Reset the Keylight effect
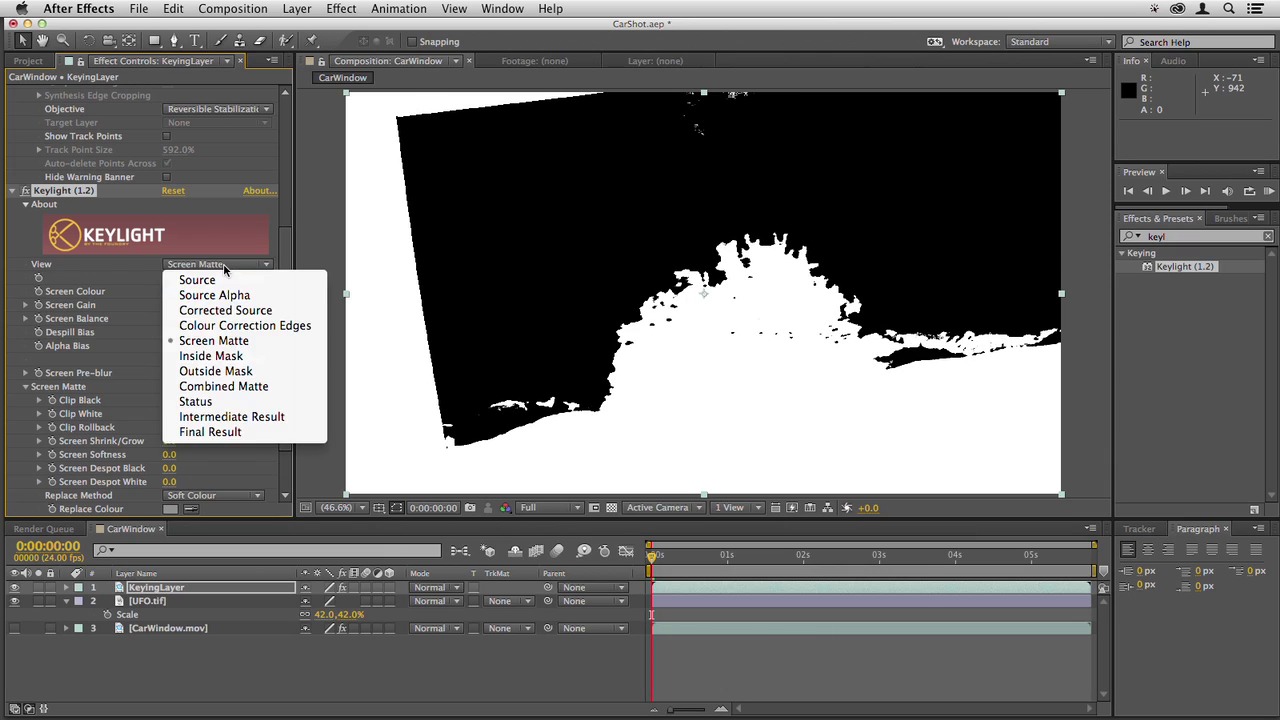 pyautogui.click(x=173, y=191)
